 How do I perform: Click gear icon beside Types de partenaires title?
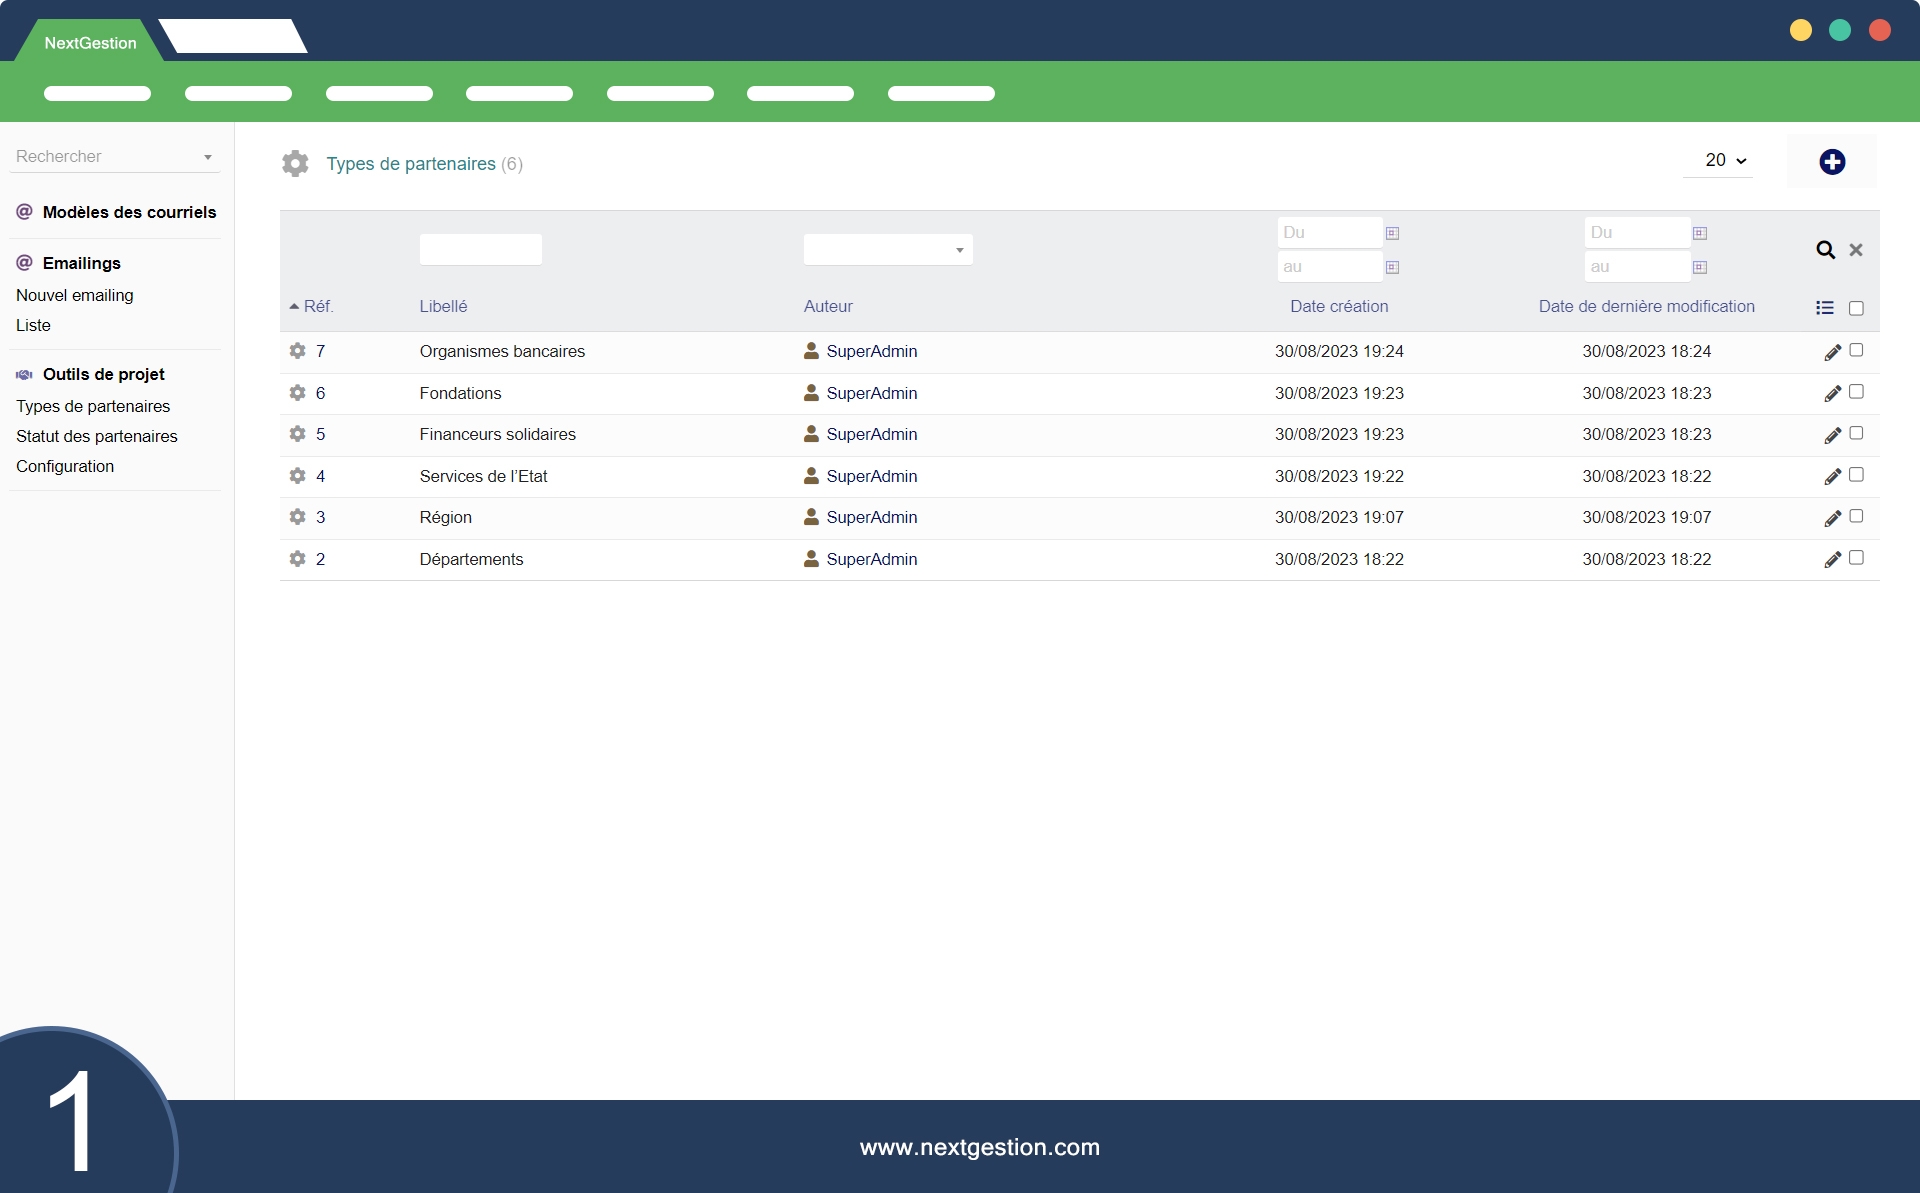295,163
